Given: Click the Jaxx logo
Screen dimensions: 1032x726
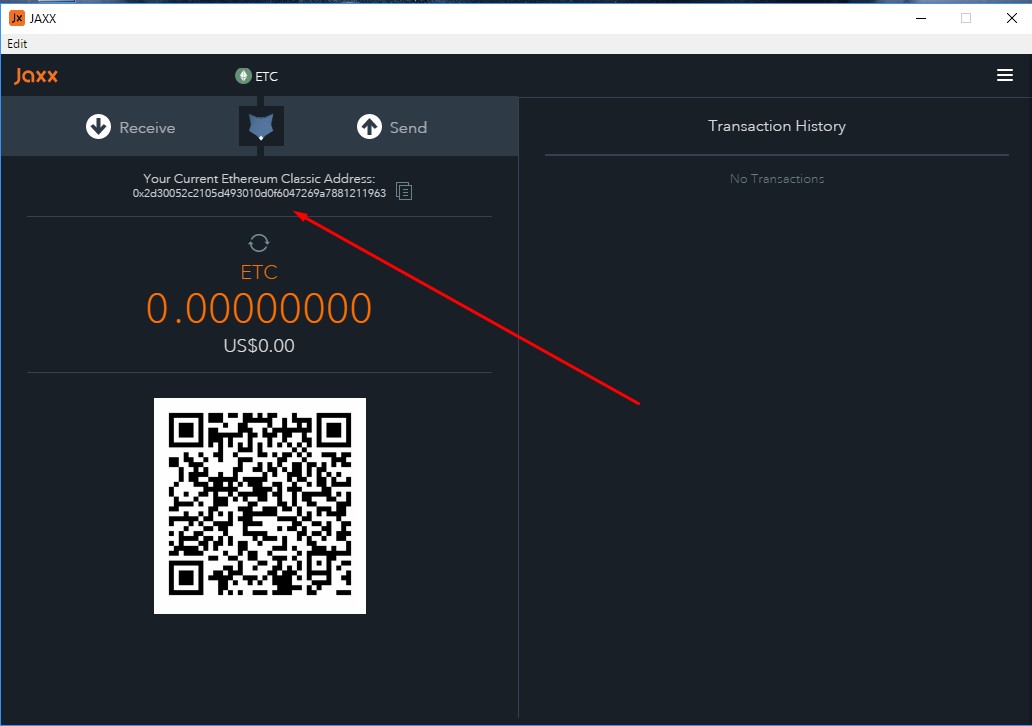Looking at the screenshot, I should pos(36,76).
